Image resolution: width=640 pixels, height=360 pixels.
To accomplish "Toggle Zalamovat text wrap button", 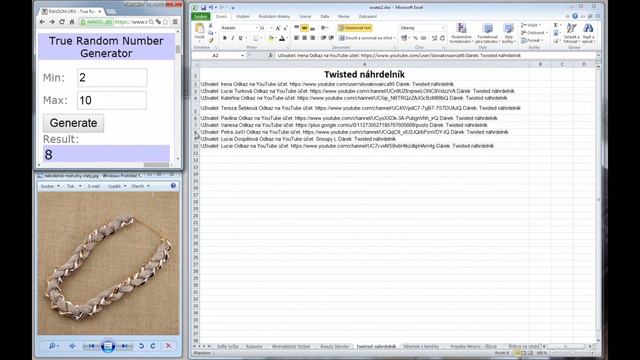I will pyautogui.click(x=355, y=28).
